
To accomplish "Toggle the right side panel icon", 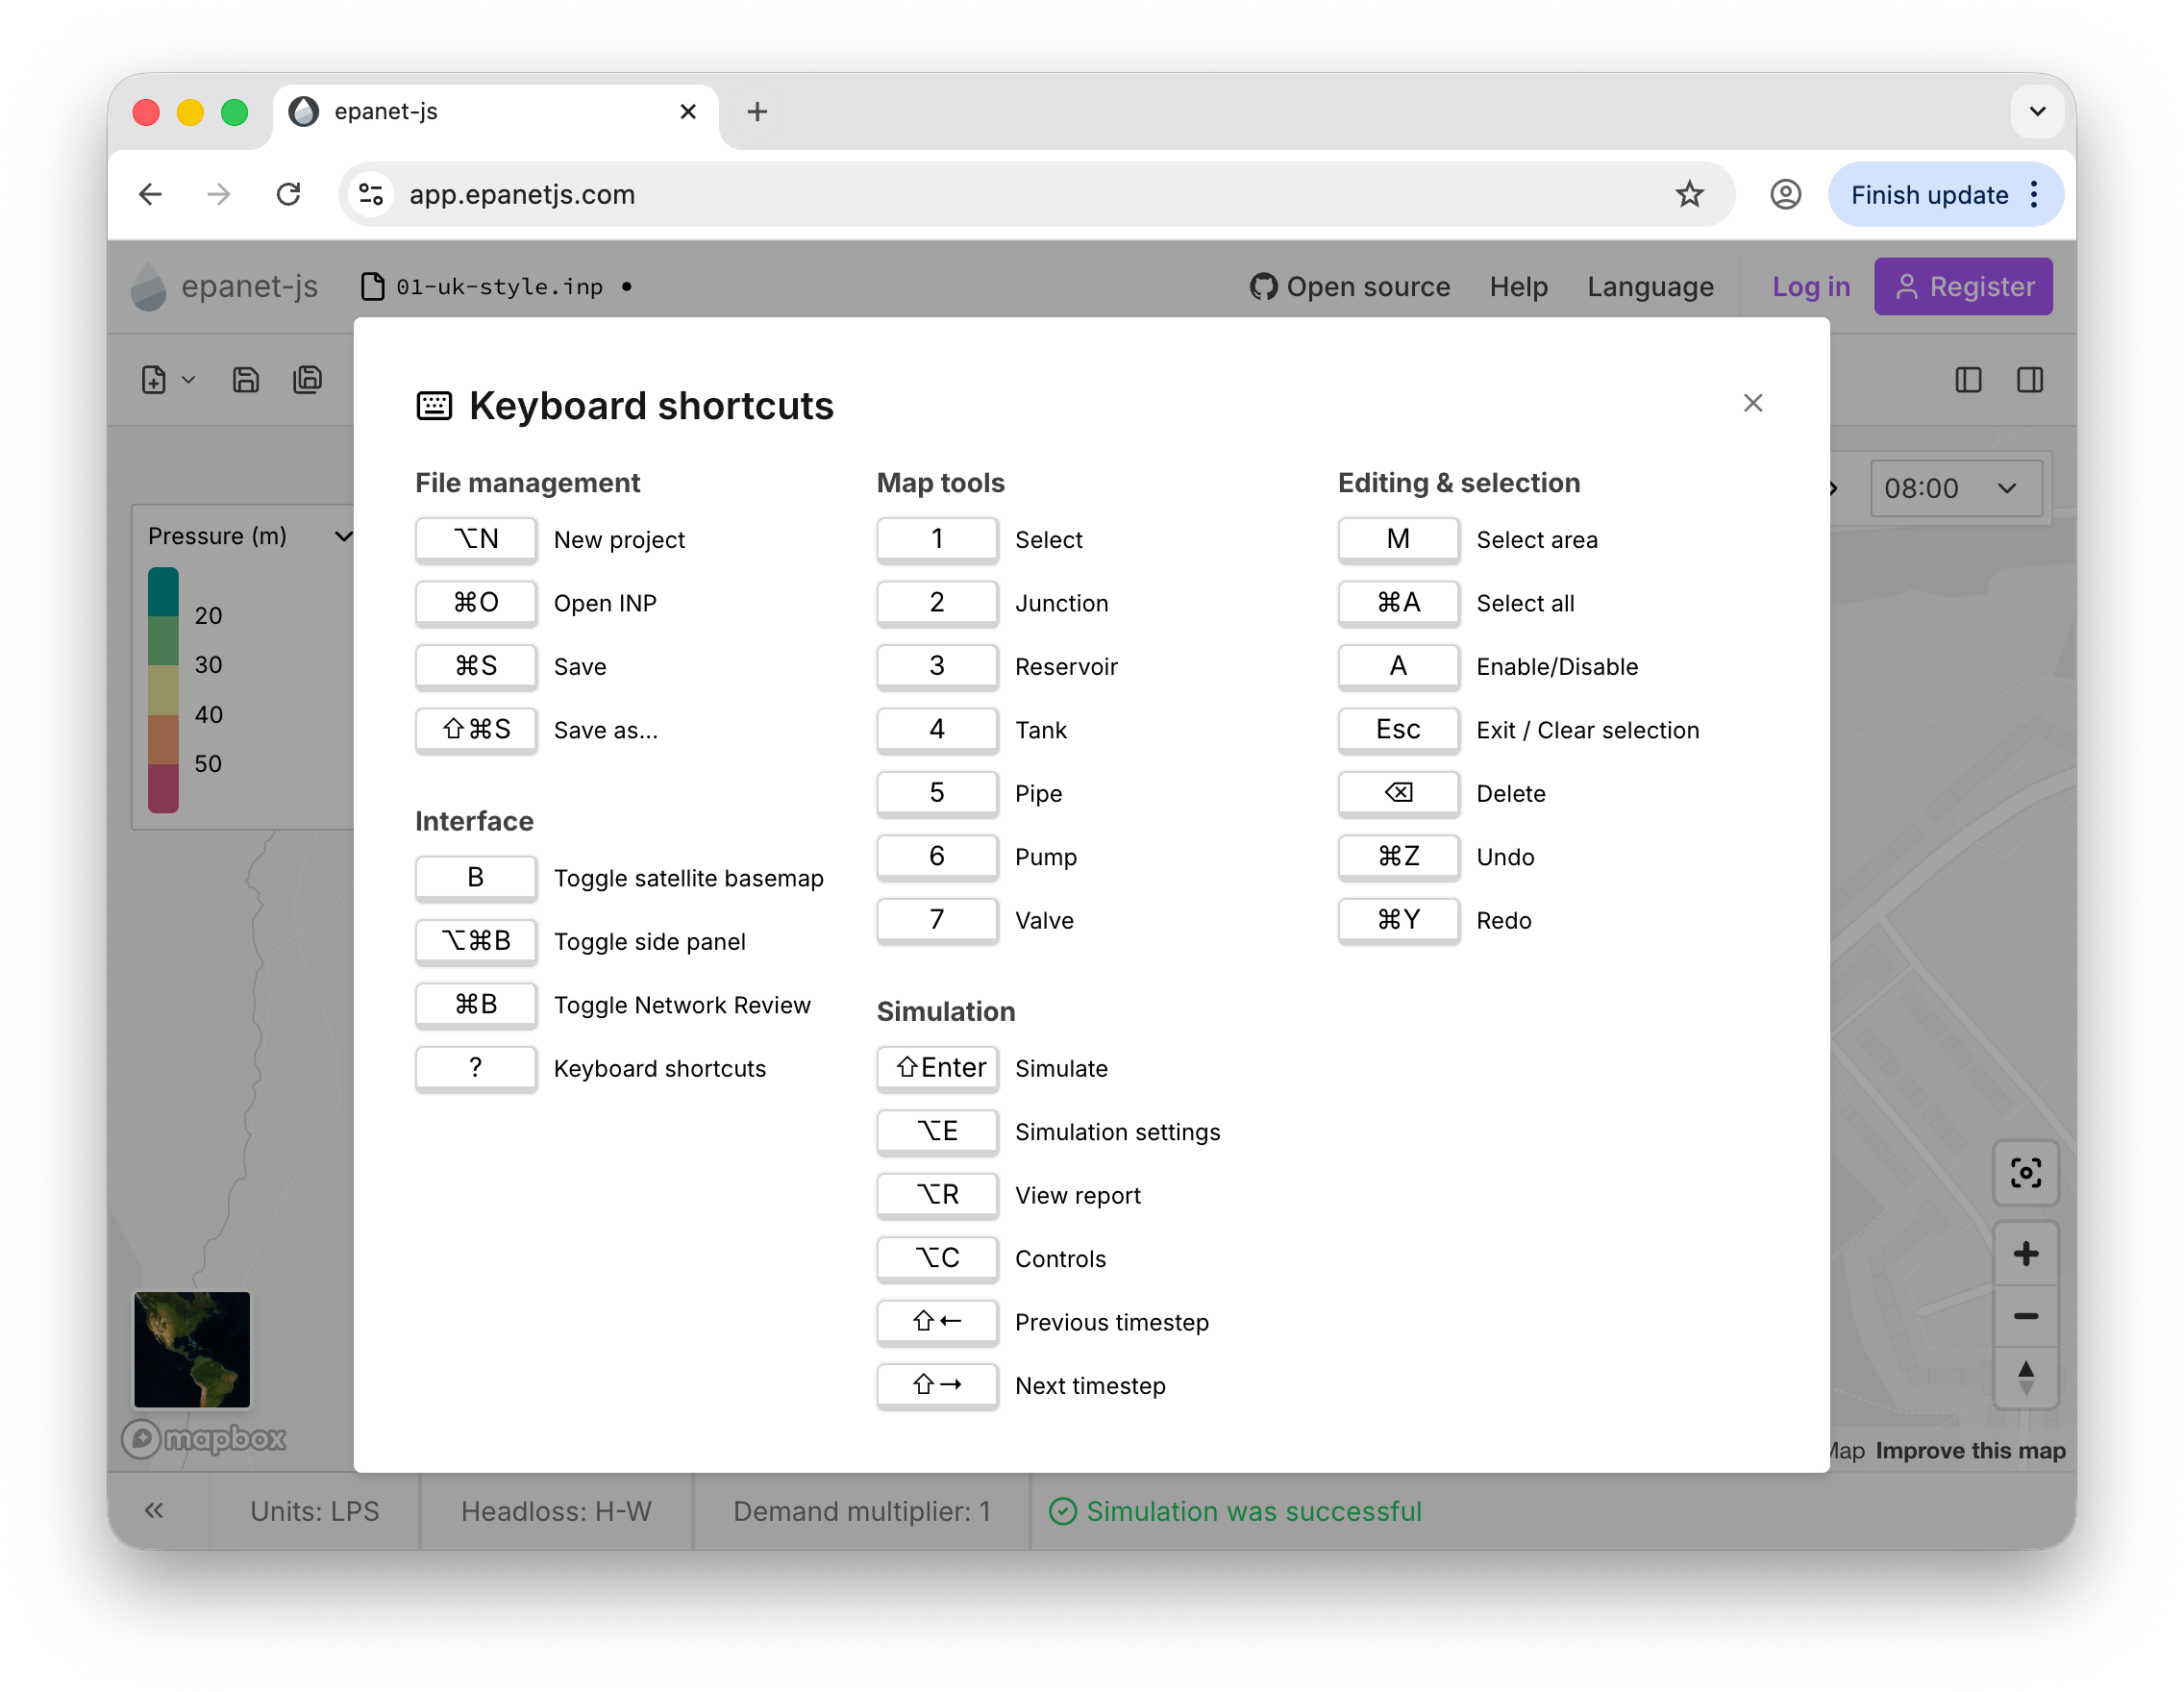I will tap(2029, 380).
